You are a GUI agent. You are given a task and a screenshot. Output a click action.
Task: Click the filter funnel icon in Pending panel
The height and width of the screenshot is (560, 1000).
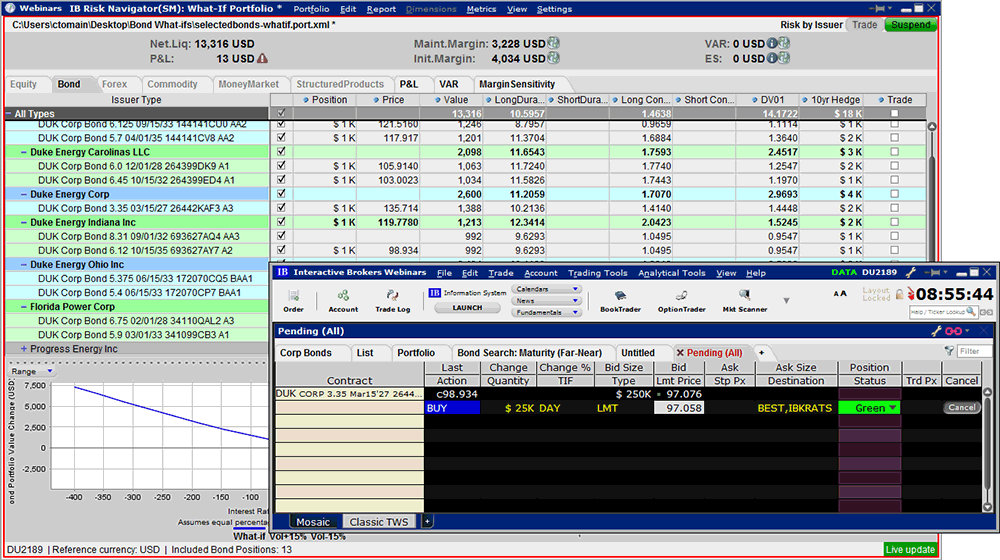click(949, 351)
